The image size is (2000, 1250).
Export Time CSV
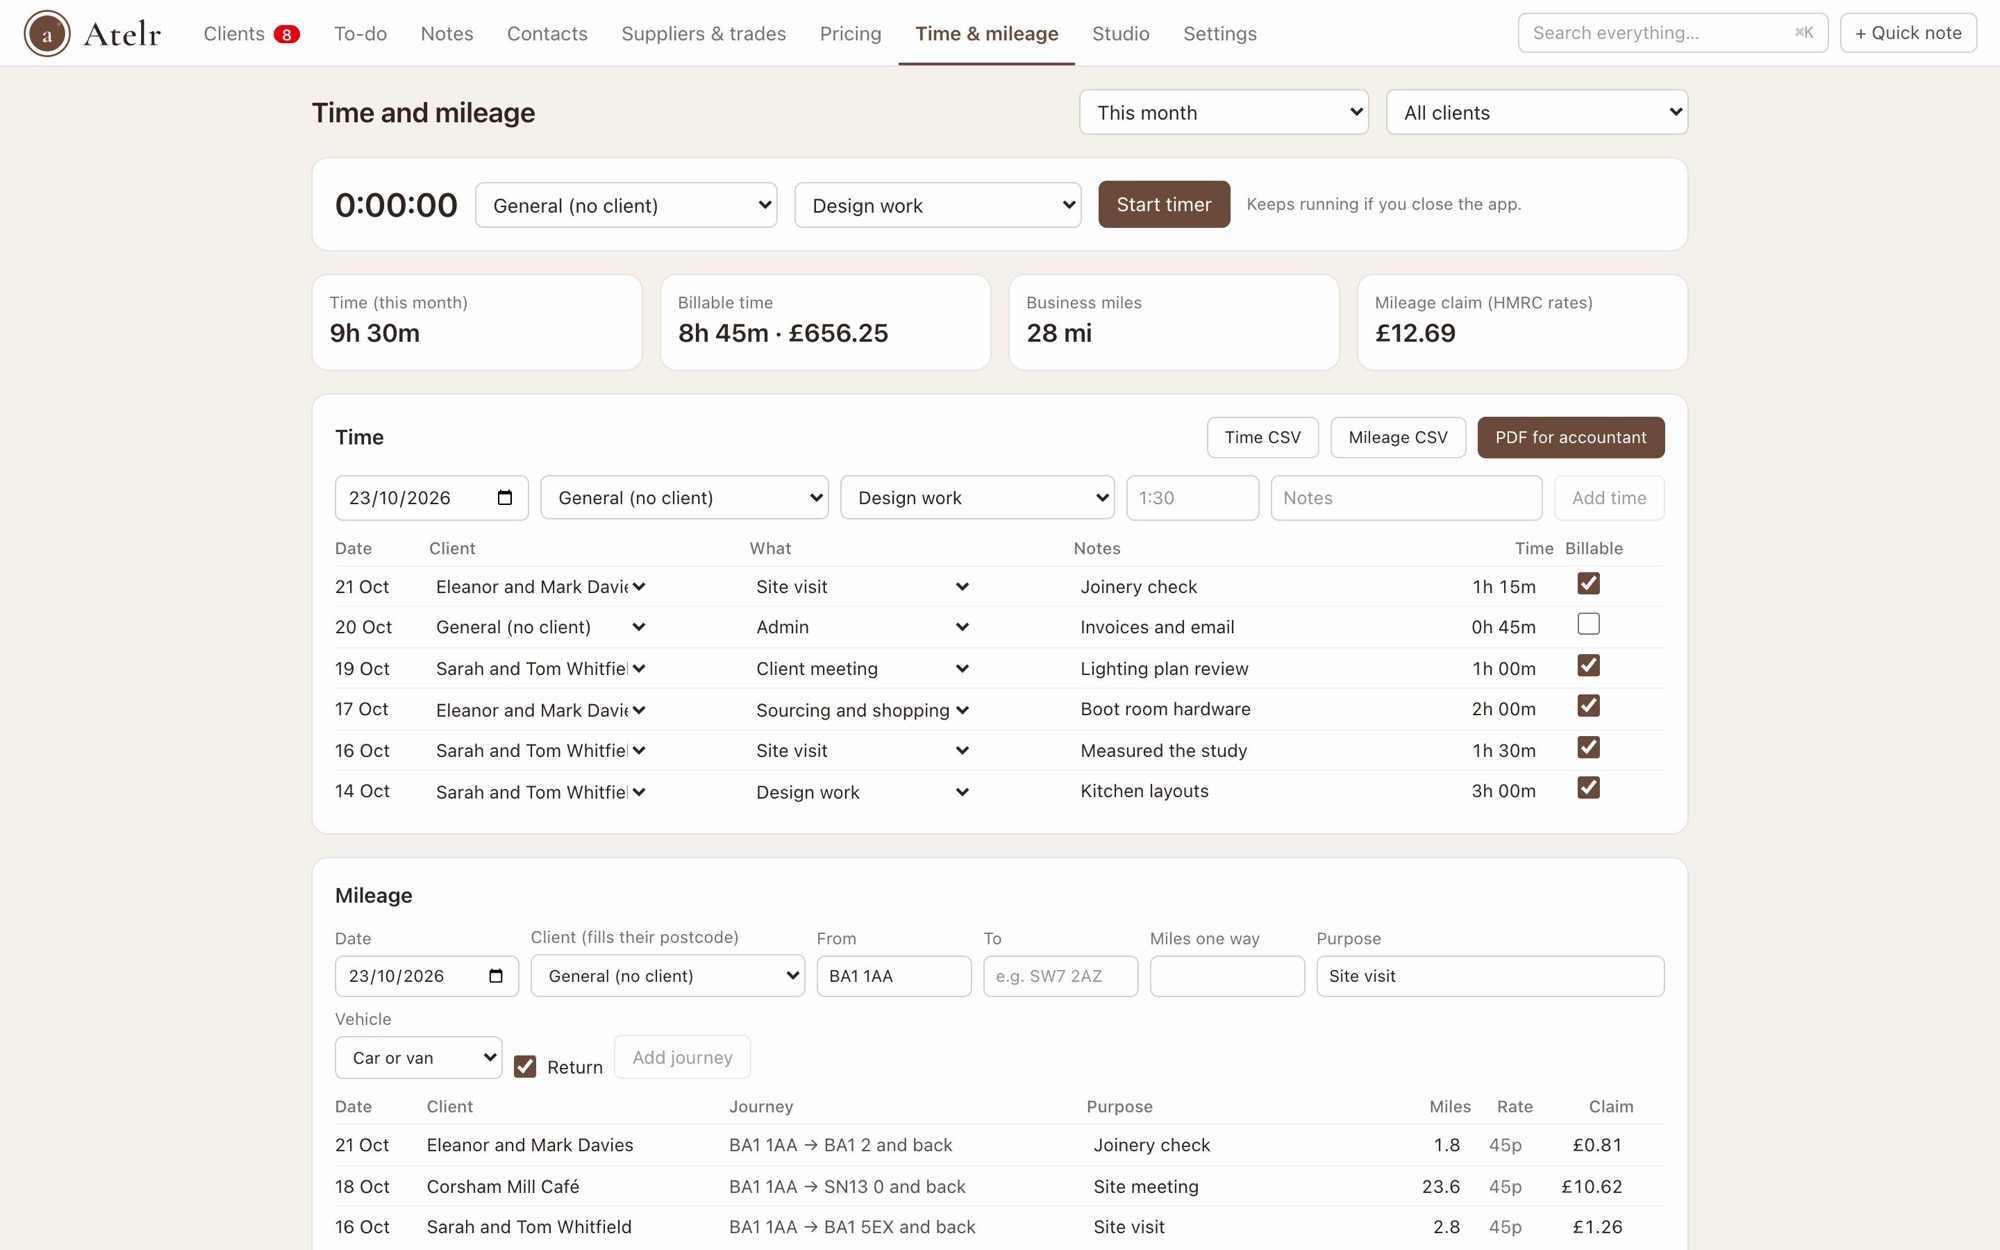click(1263, 437)
